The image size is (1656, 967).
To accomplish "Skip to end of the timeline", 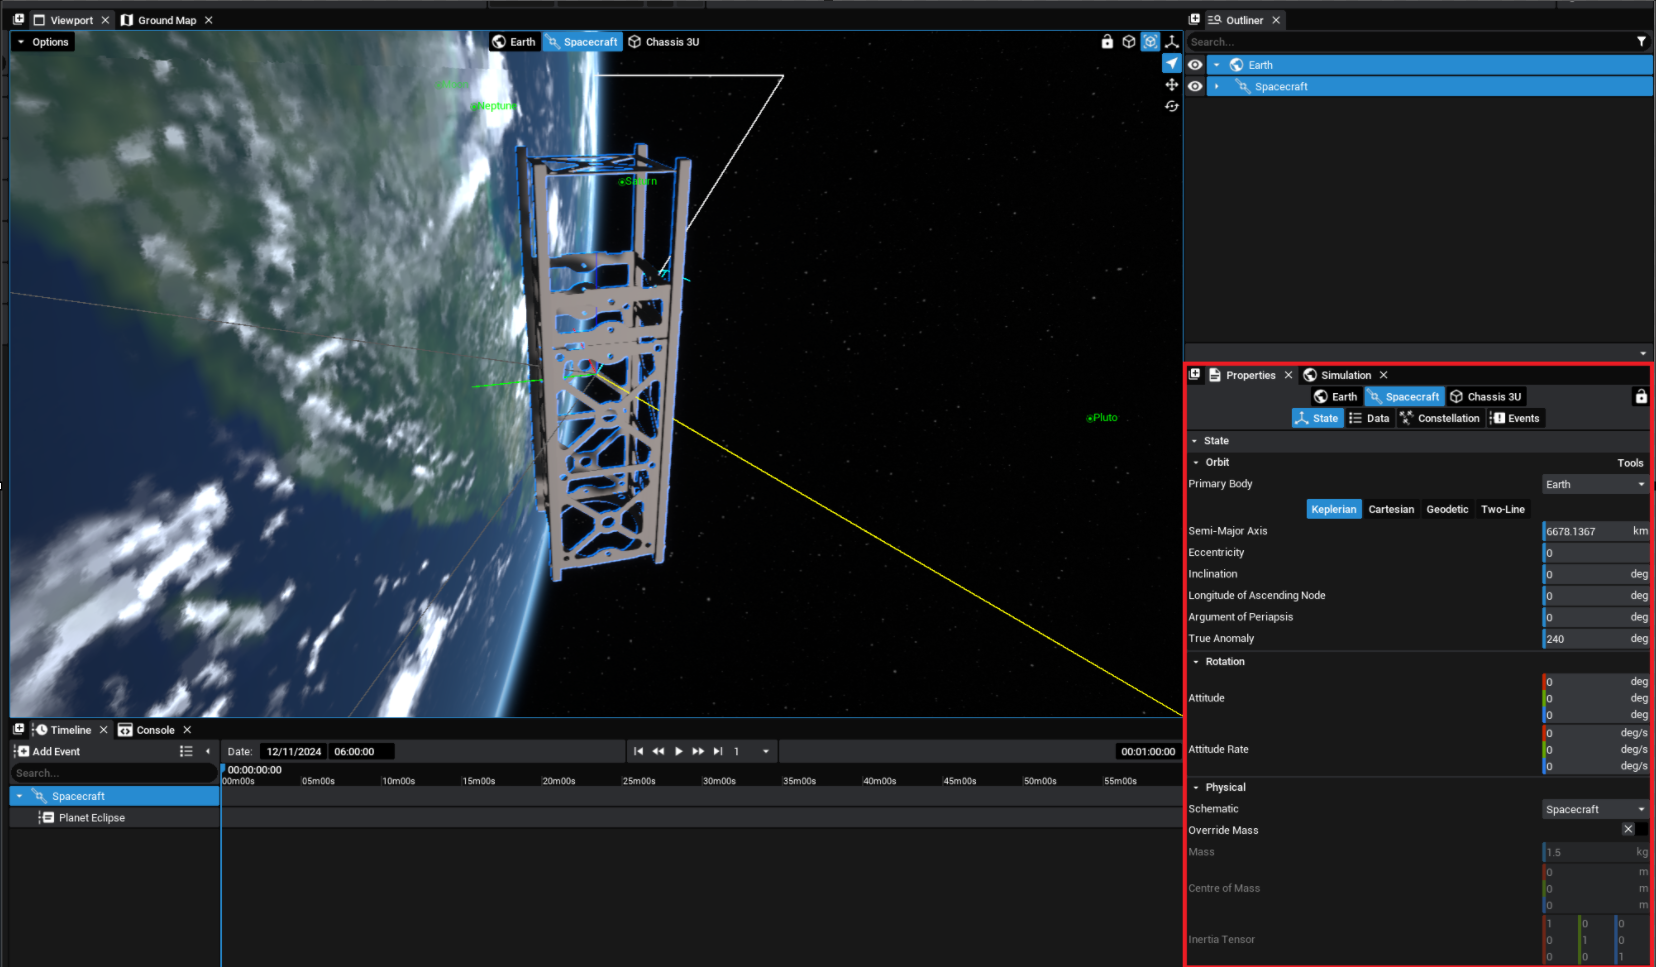I will tap(718, 751).
